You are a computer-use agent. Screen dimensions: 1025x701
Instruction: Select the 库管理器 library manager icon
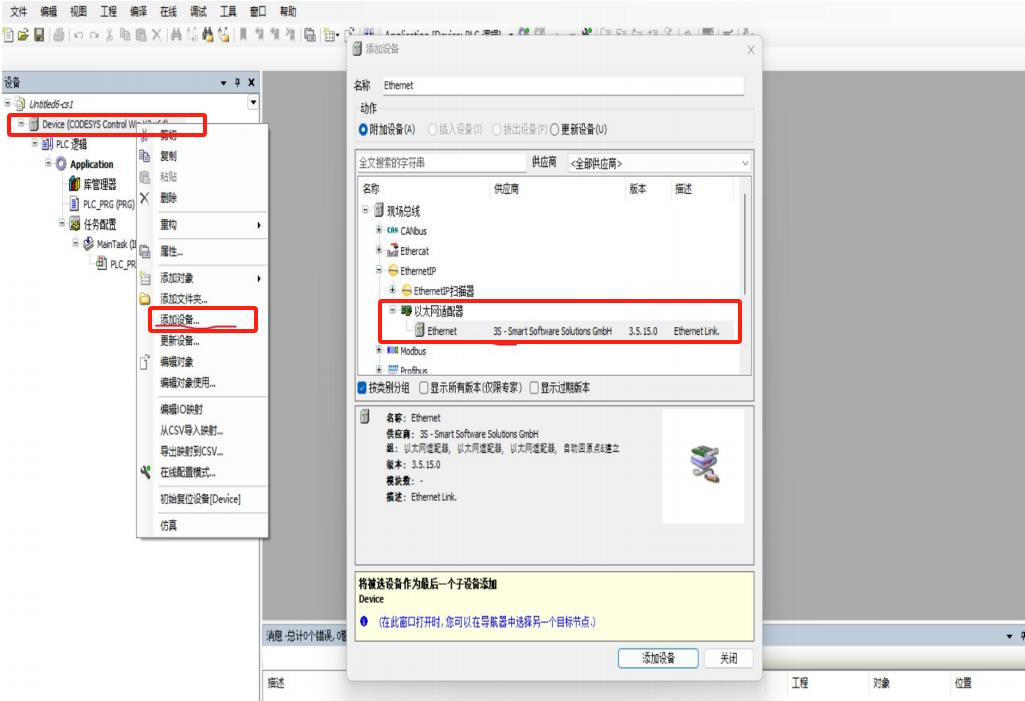point(74,184)
